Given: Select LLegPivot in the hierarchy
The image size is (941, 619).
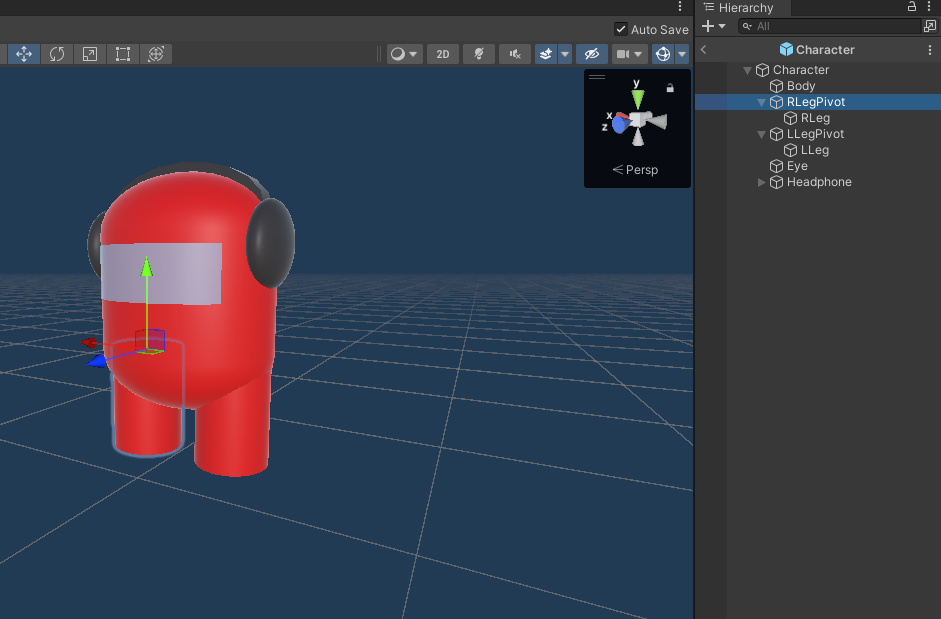Looking at the screenshot, I should 815,134.
